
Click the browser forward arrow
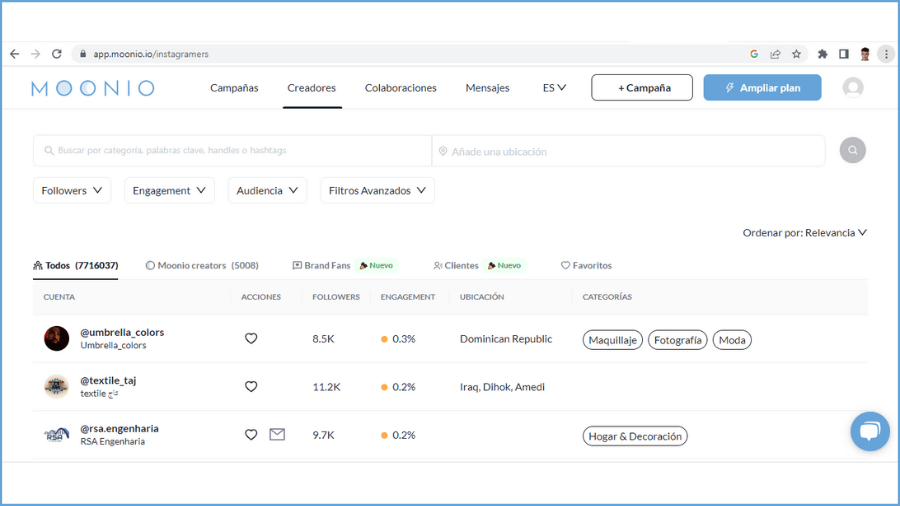36,54
